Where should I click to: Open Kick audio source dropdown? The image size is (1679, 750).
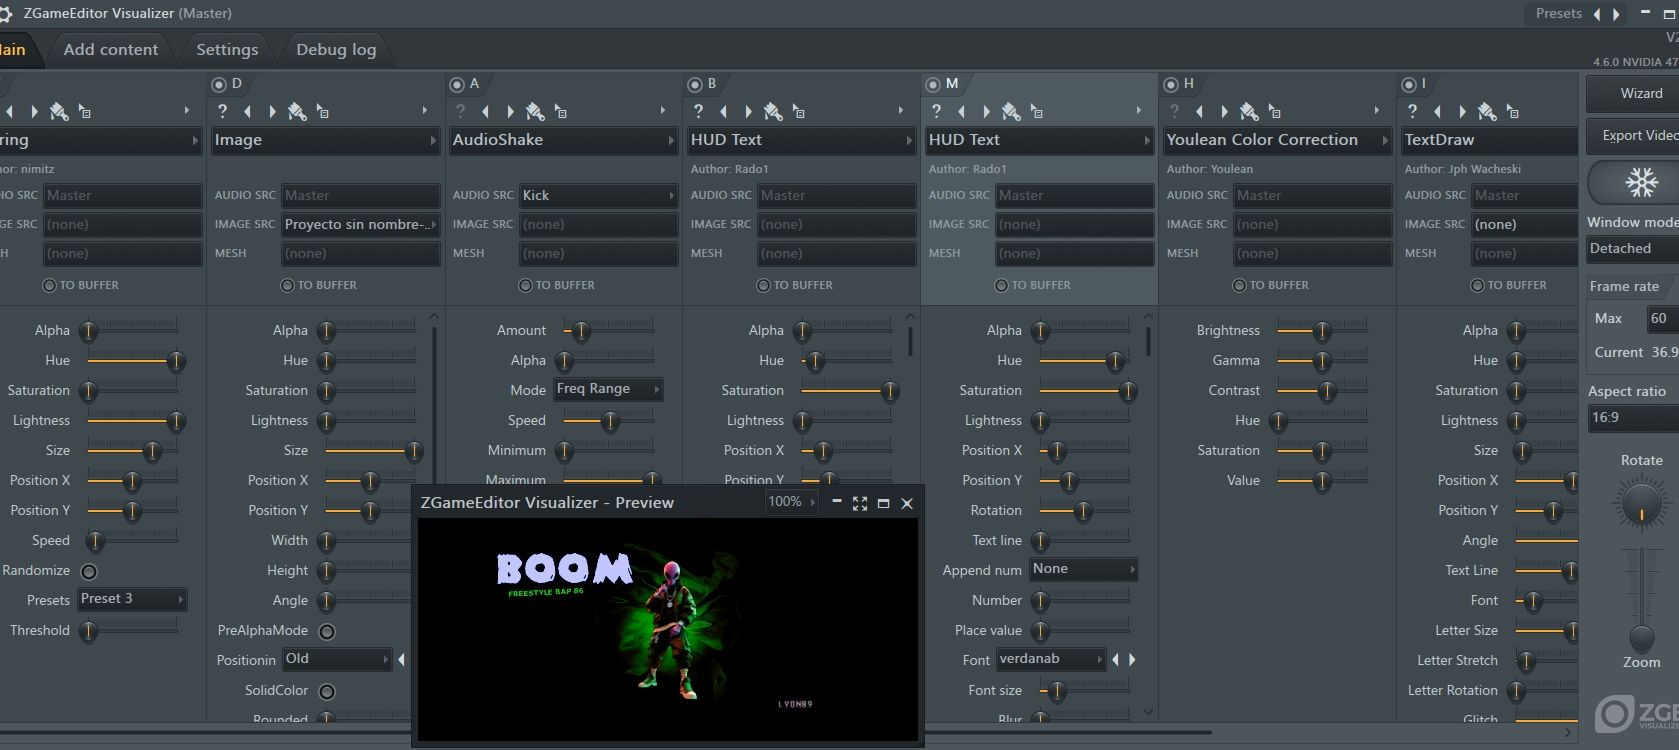pyautogui.click(x=598, y=195)
